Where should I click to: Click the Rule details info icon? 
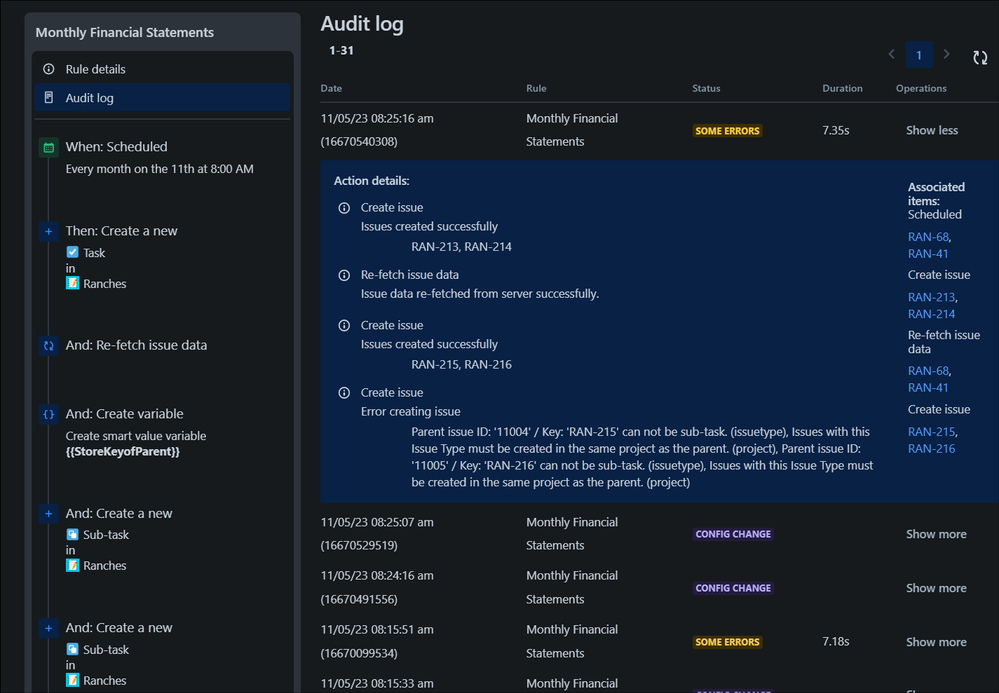(x=48, y=69)
